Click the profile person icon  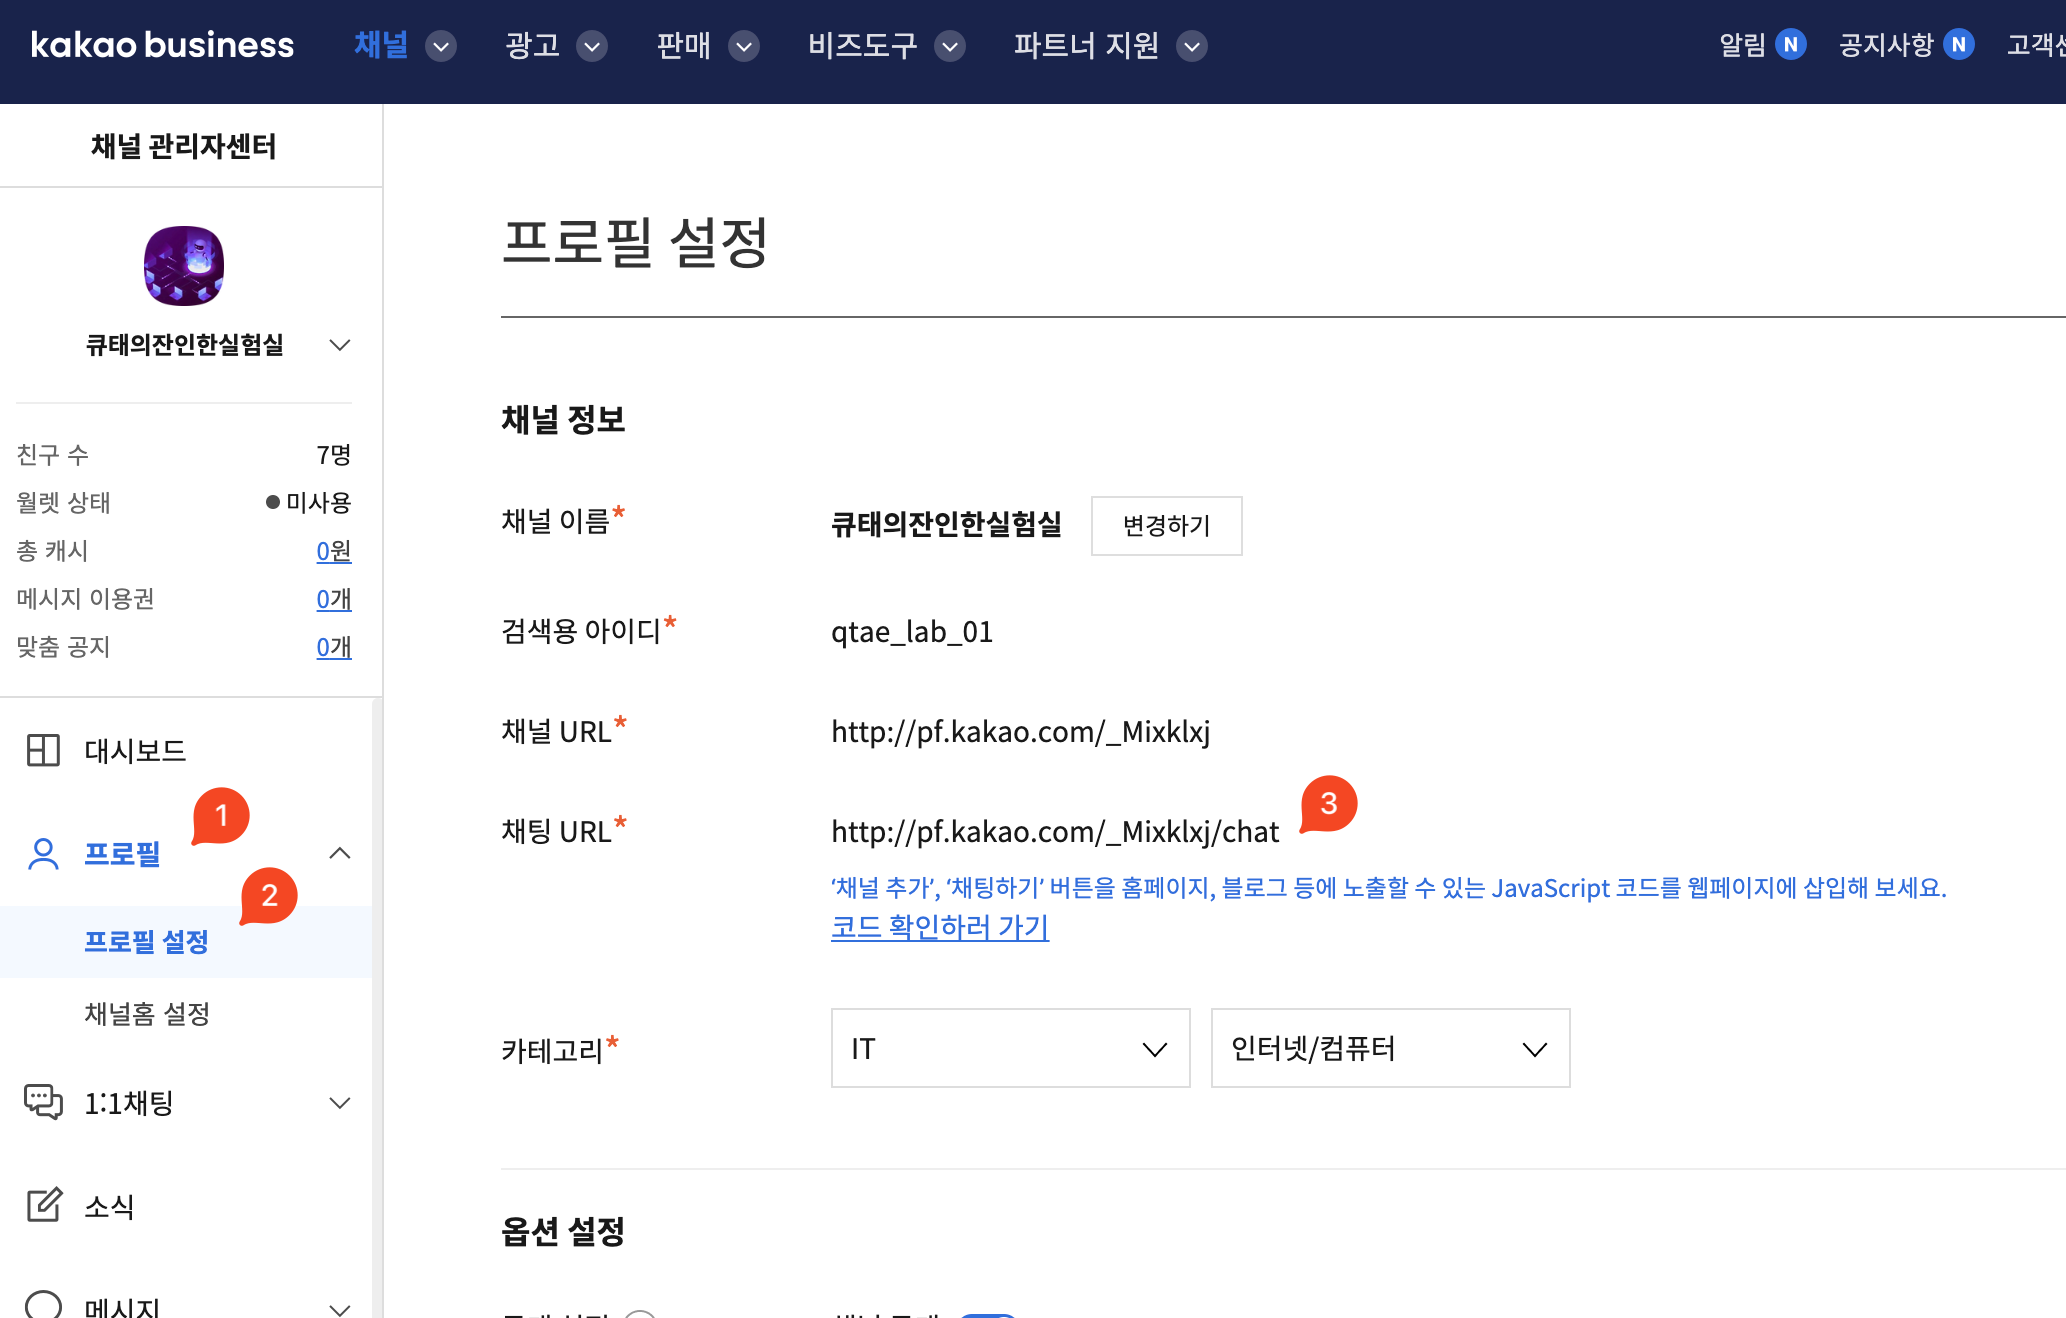tap(43, 853)
